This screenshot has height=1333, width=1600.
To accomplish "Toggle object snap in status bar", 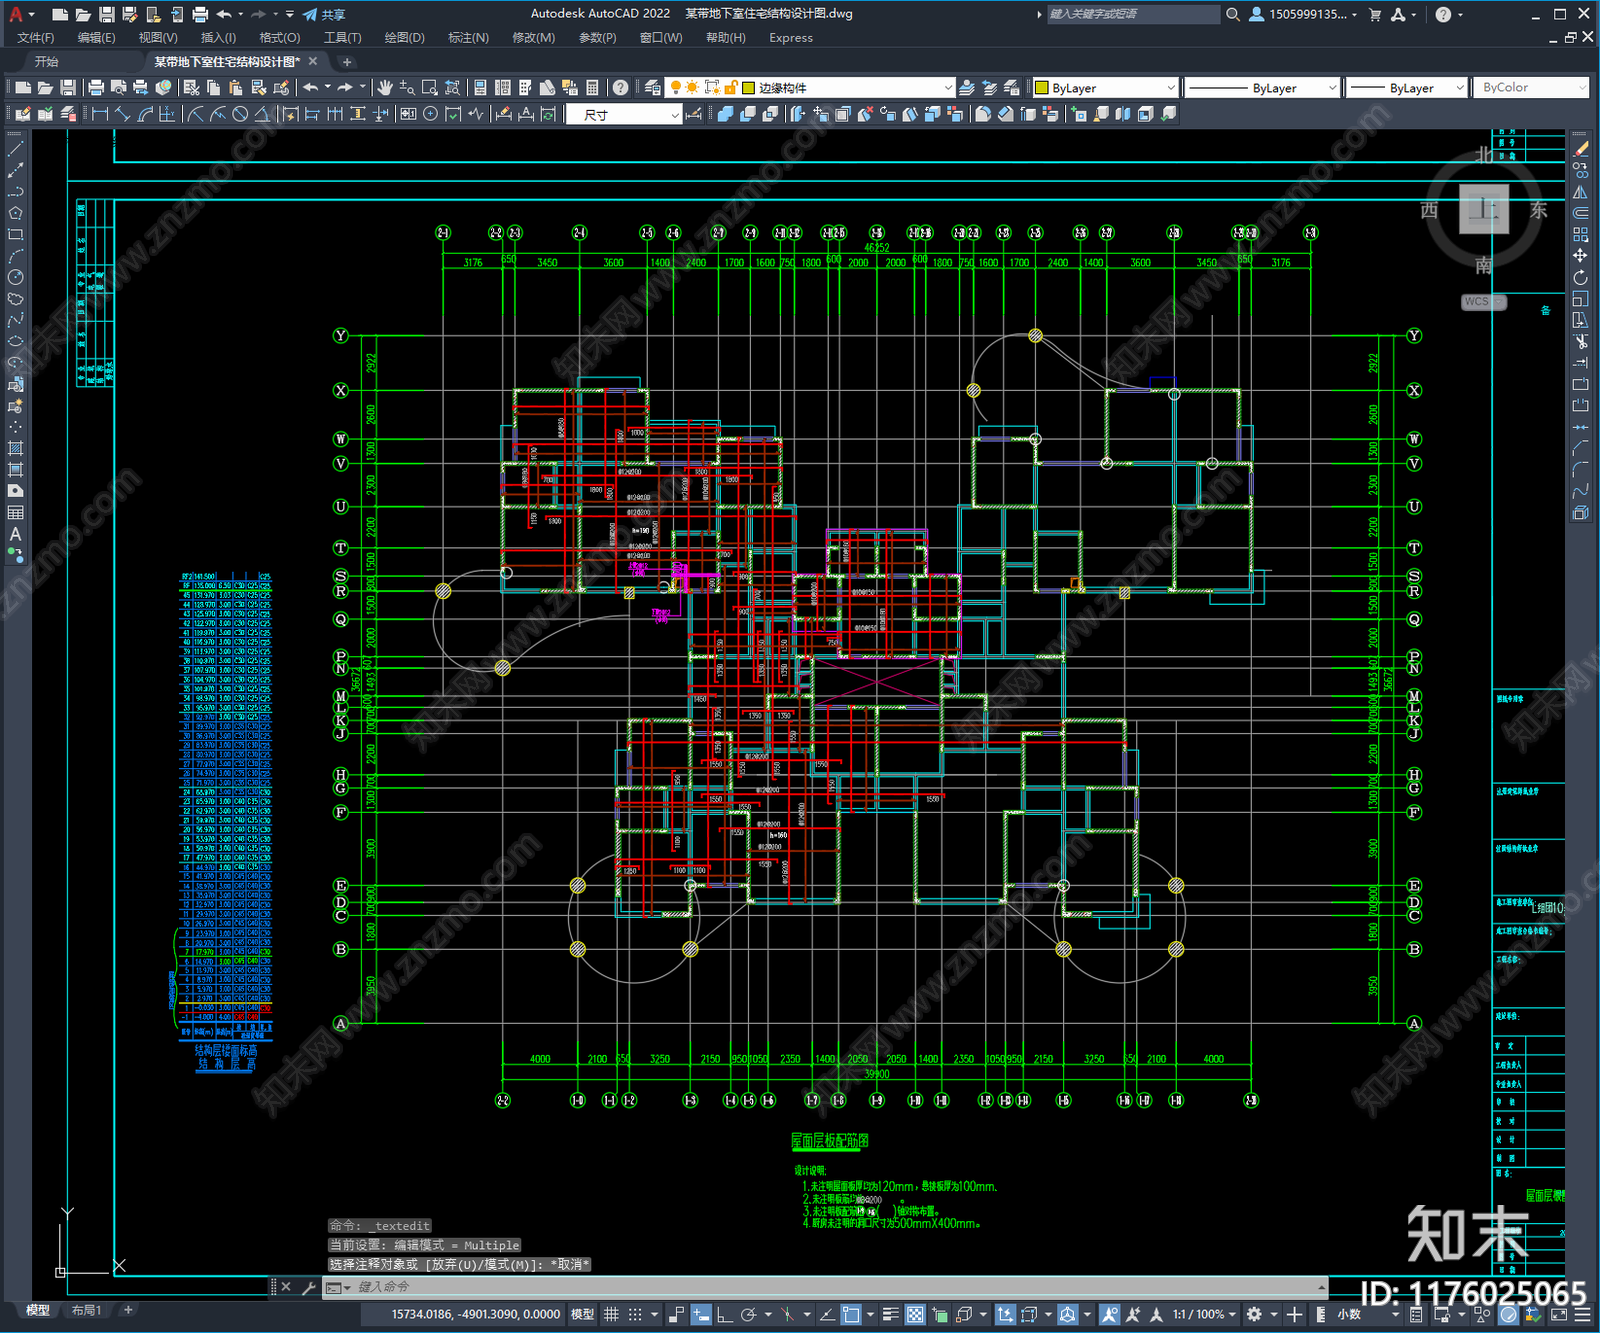I will point(851,1314).
